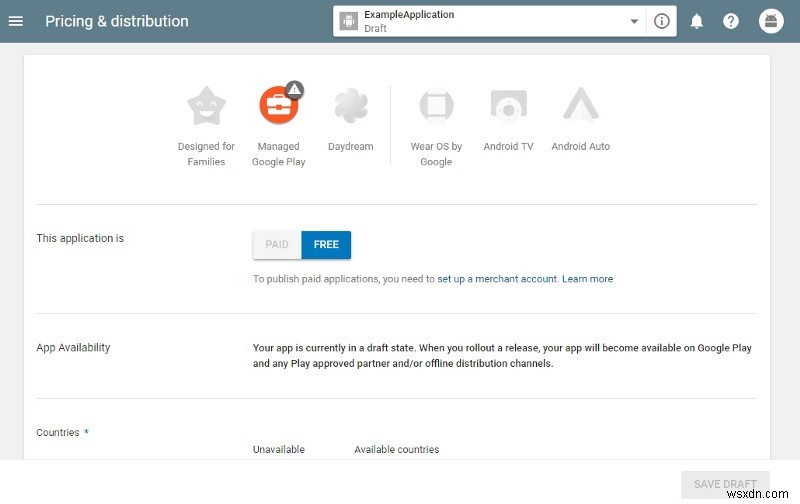The width and height of the screenshot is (800, 504).
Task: Set application pricing to FREE
Action: (326, 244)
